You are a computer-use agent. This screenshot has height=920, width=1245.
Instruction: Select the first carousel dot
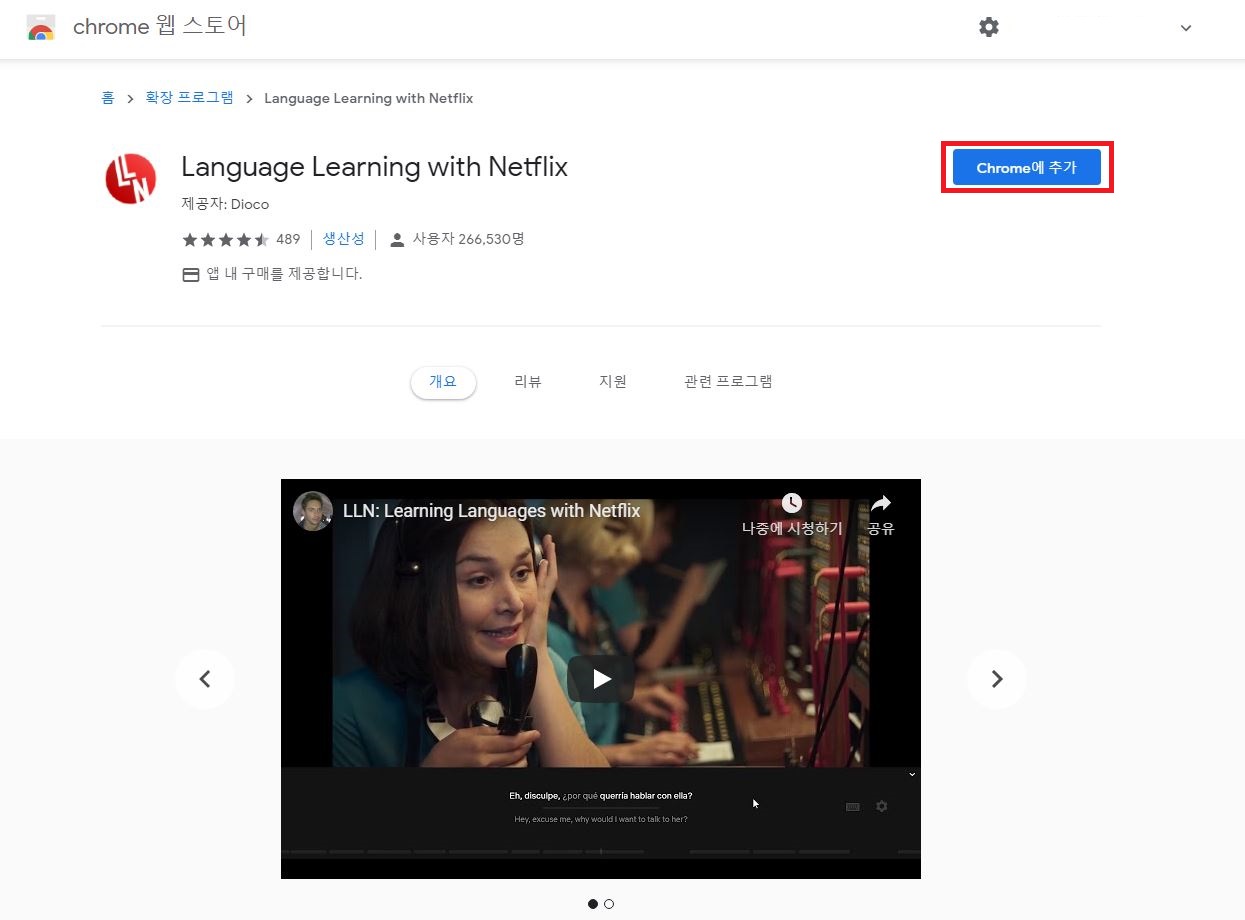[x=593, y=904]
